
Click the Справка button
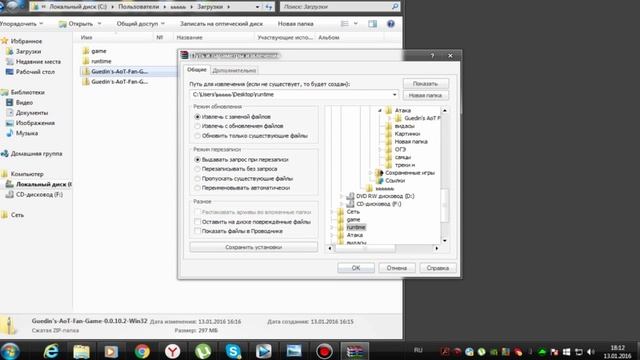click(438, 268)
